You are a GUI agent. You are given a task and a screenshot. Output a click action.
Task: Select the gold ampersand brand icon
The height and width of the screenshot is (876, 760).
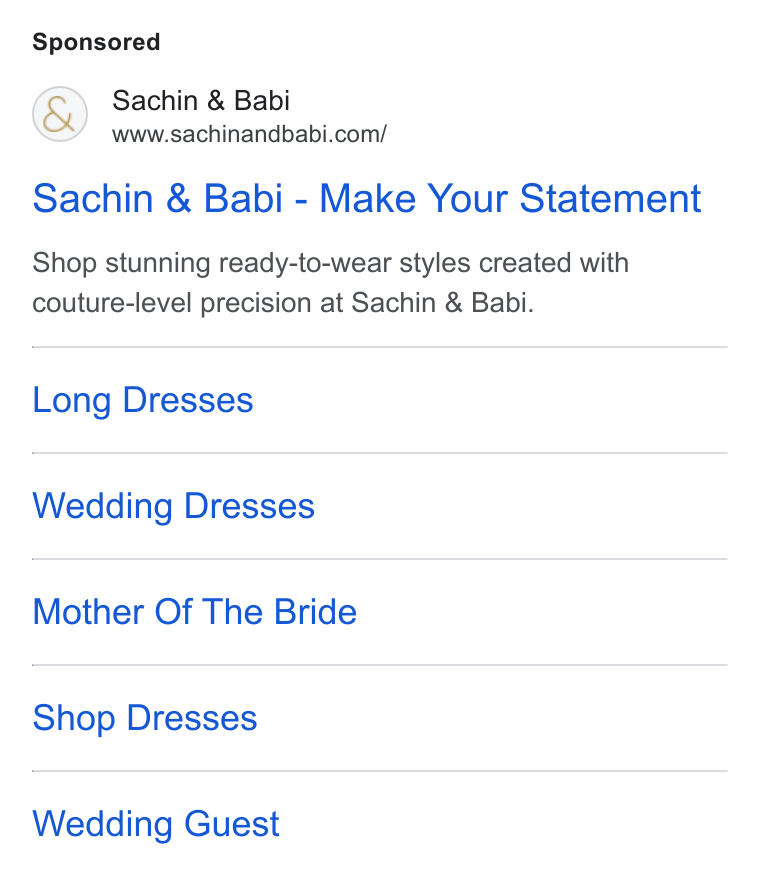60,114
